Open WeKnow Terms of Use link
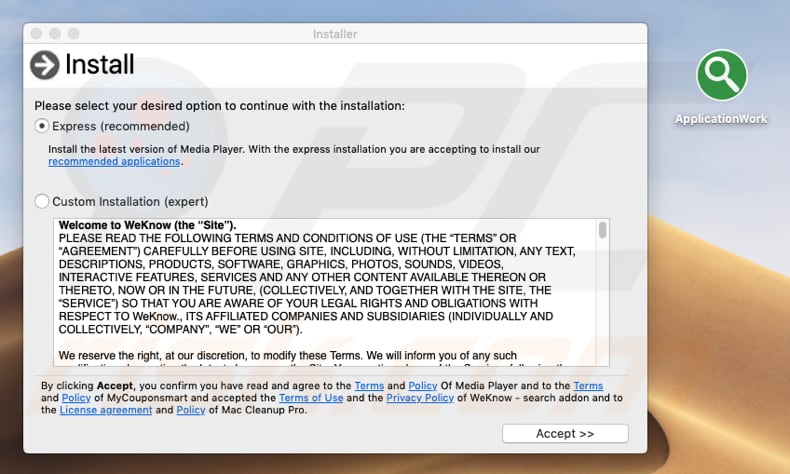The width and height of the screenshot is (790, 474). pos(311,397)
